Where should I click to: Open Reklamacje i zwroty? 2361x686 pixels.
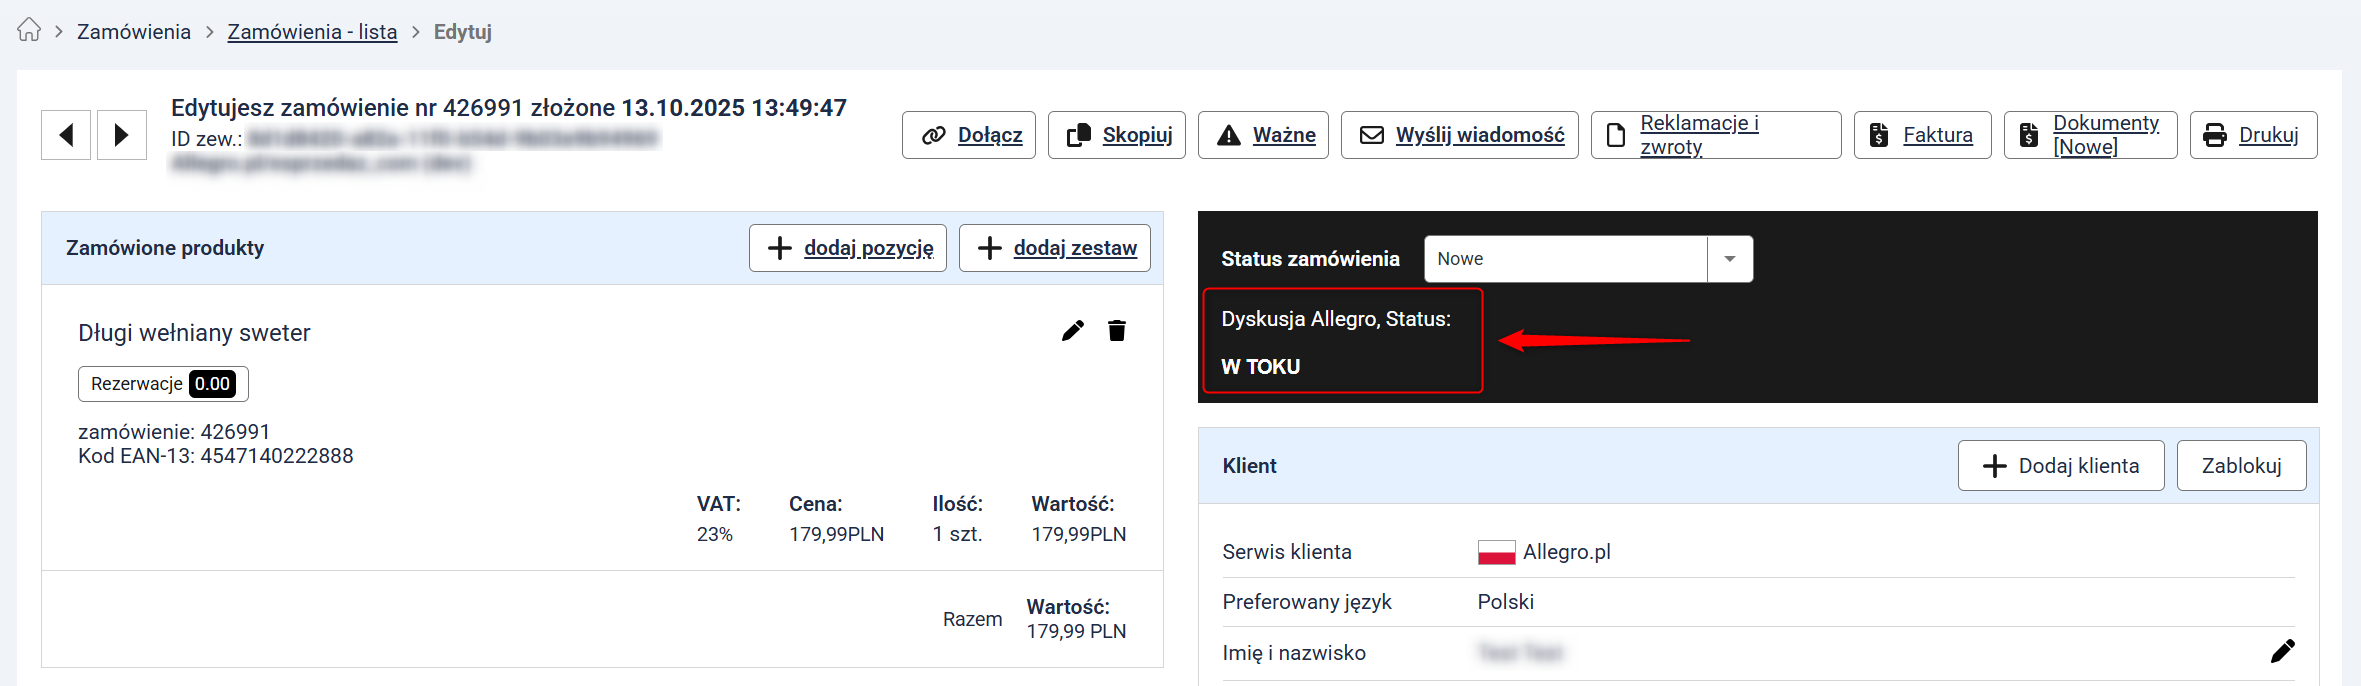1715,135
